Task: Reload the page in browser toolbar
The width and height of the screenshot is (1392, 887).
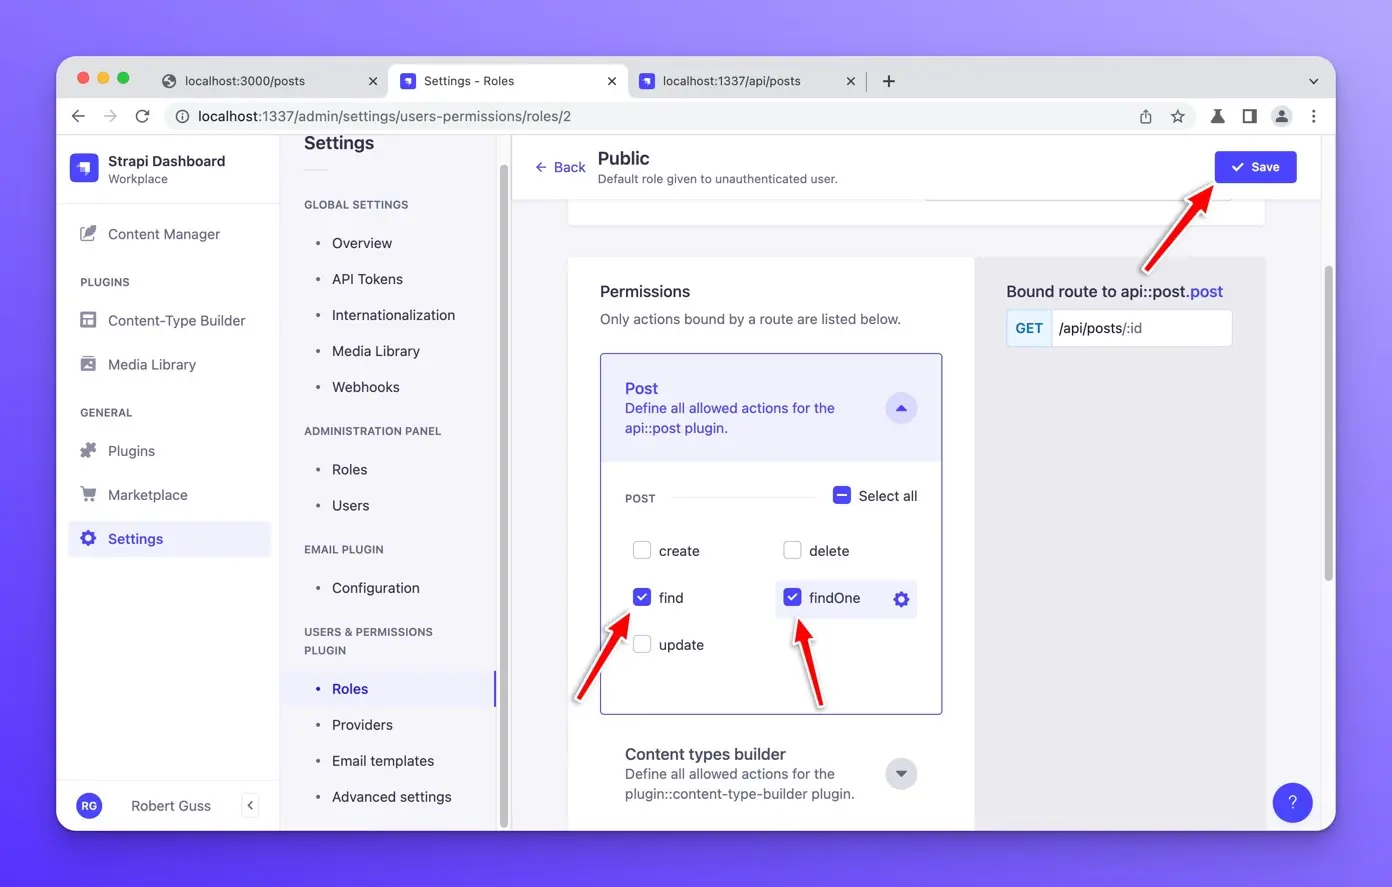Action: [x=142, y=116]
